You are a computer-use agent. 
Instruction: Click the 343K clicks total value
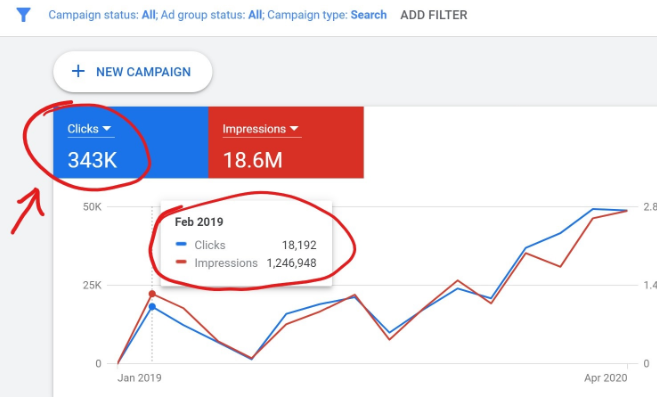92,160
